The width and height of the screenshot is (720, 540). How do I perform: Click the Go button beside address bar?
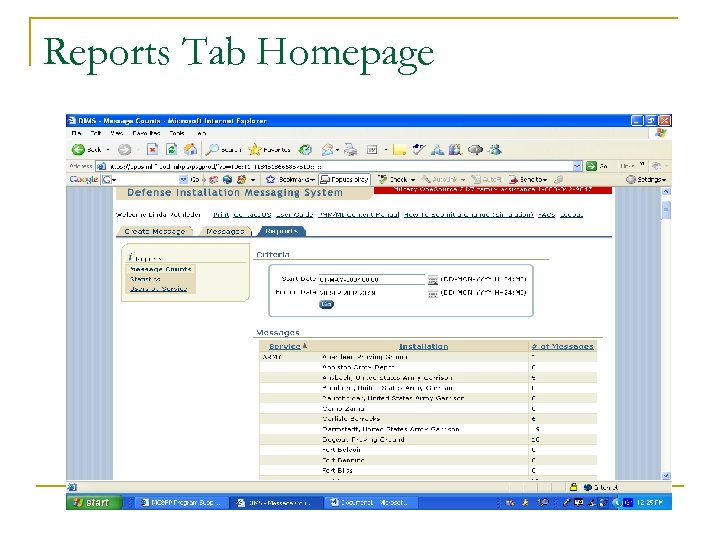pos(596,166)
